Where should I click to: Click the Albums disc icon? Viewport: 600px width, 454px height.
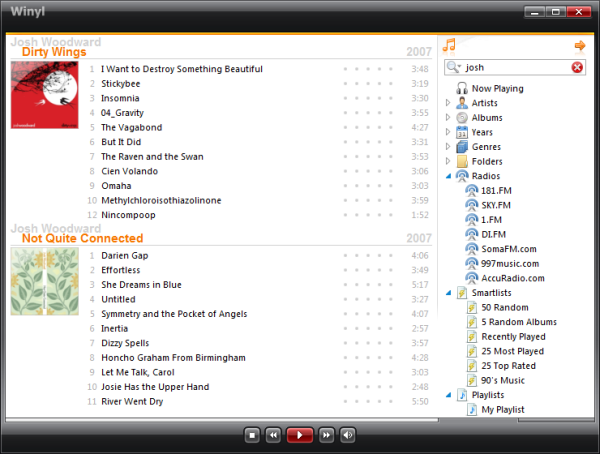pyautogui.click(x=462, y=118)
